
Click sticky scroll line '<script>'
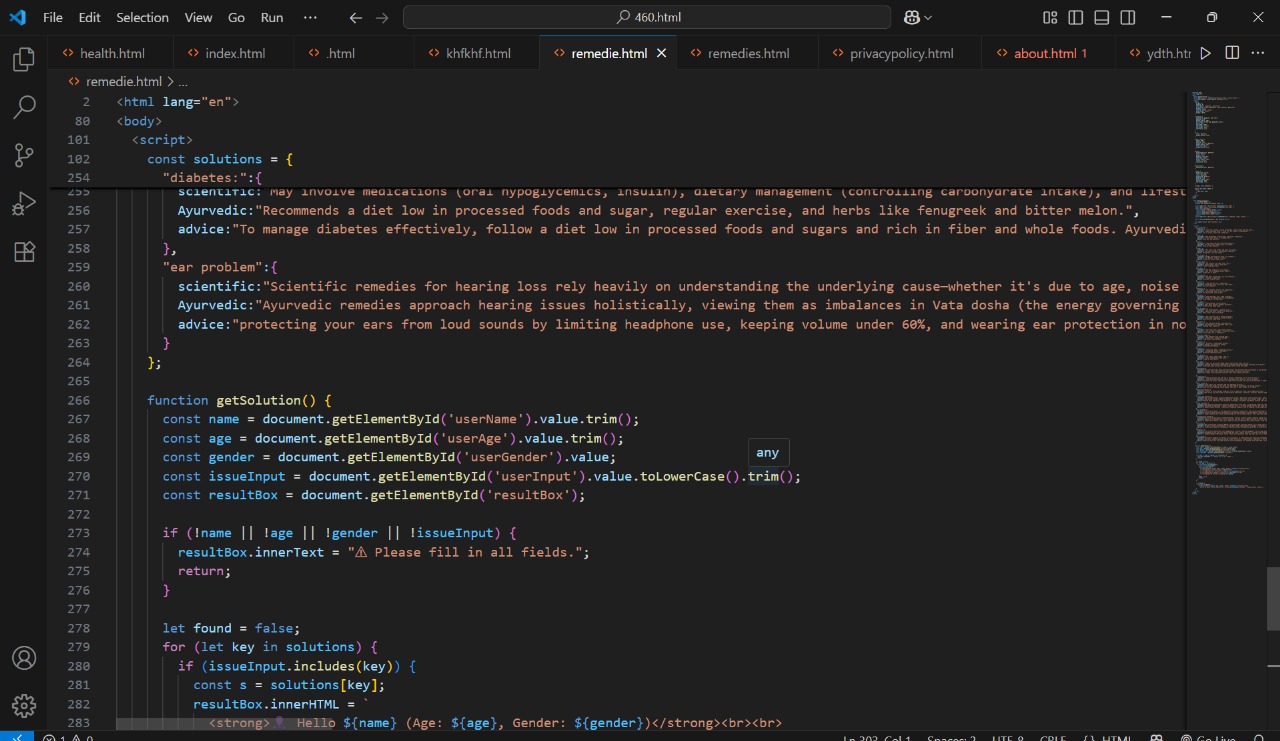[x=162, y=140]
